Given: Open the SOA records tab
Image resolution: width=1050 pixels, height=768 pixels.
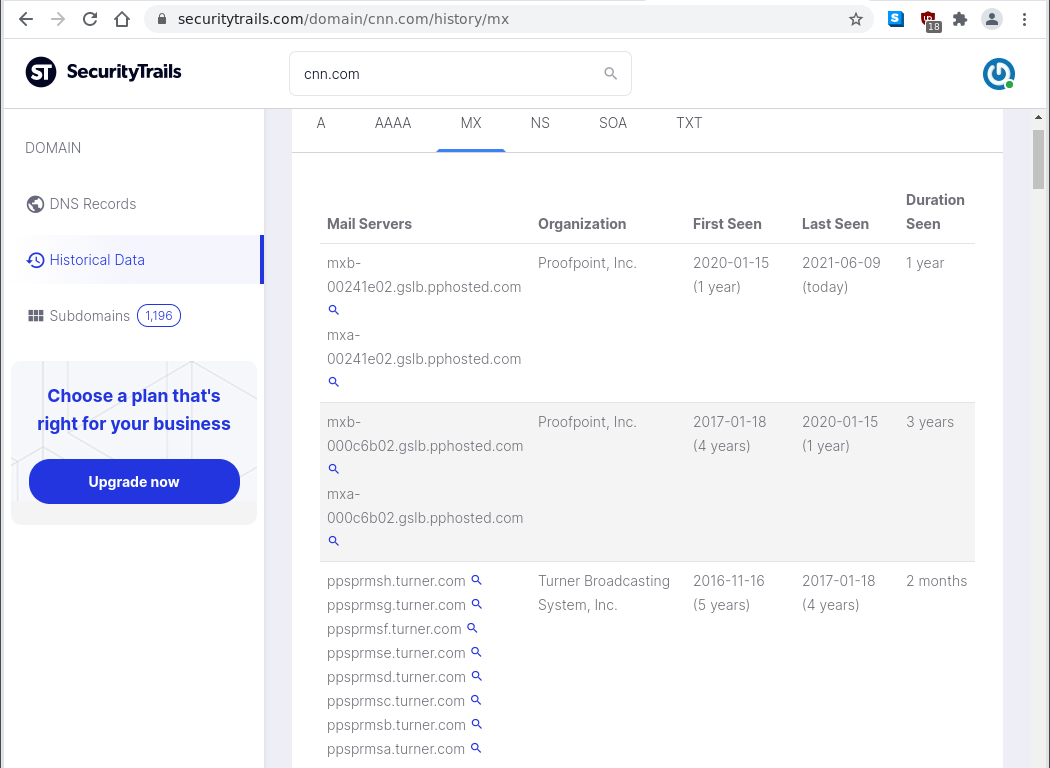Looking at the screenshot, I should (x=613, y=123).
